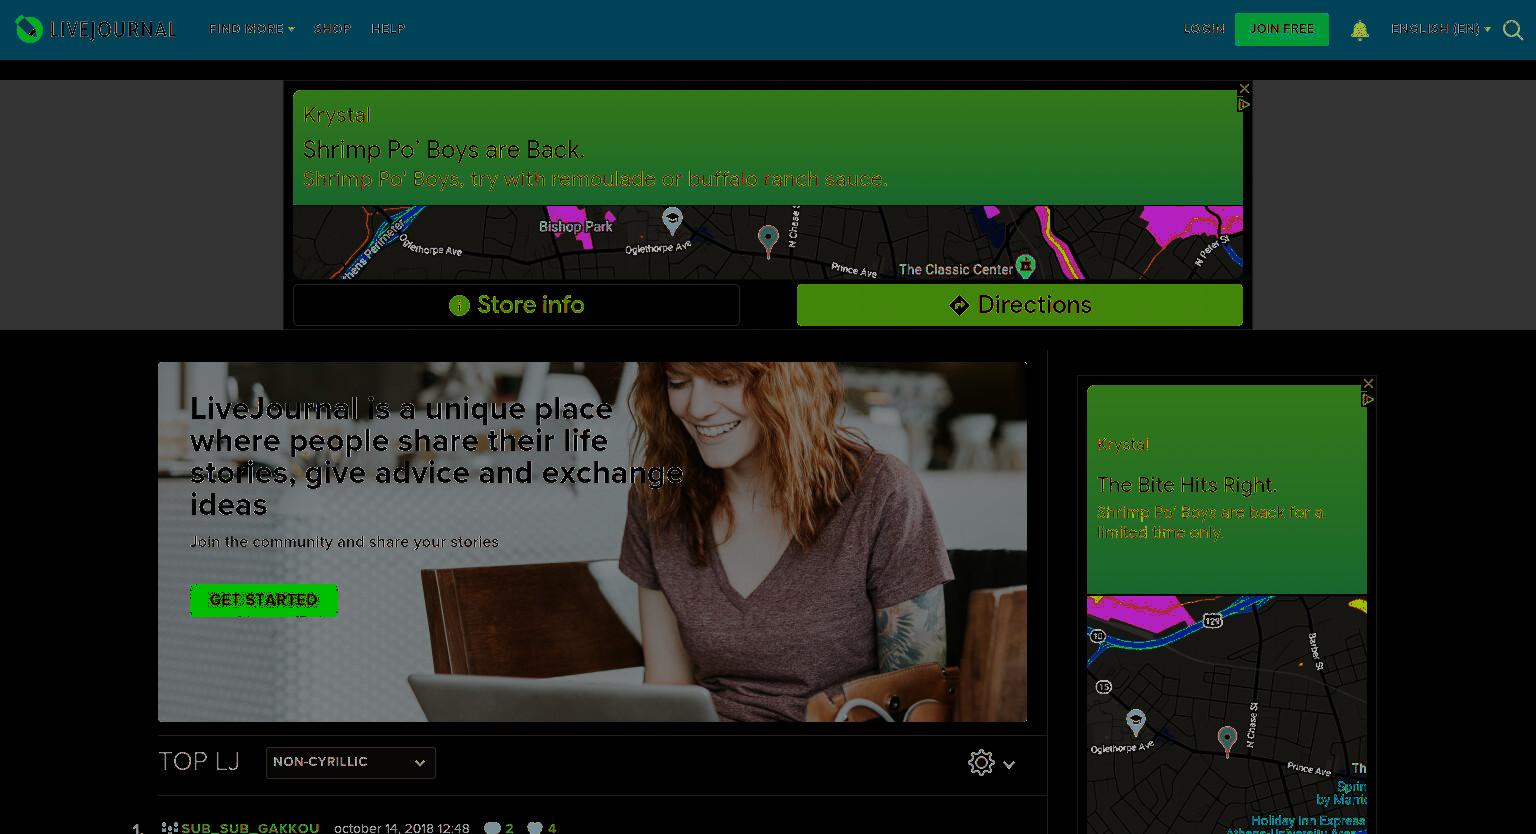This screenshot has height=834, width=1536.
Task: Close the top Krystal banner ad
Action: pos(1244,88)
